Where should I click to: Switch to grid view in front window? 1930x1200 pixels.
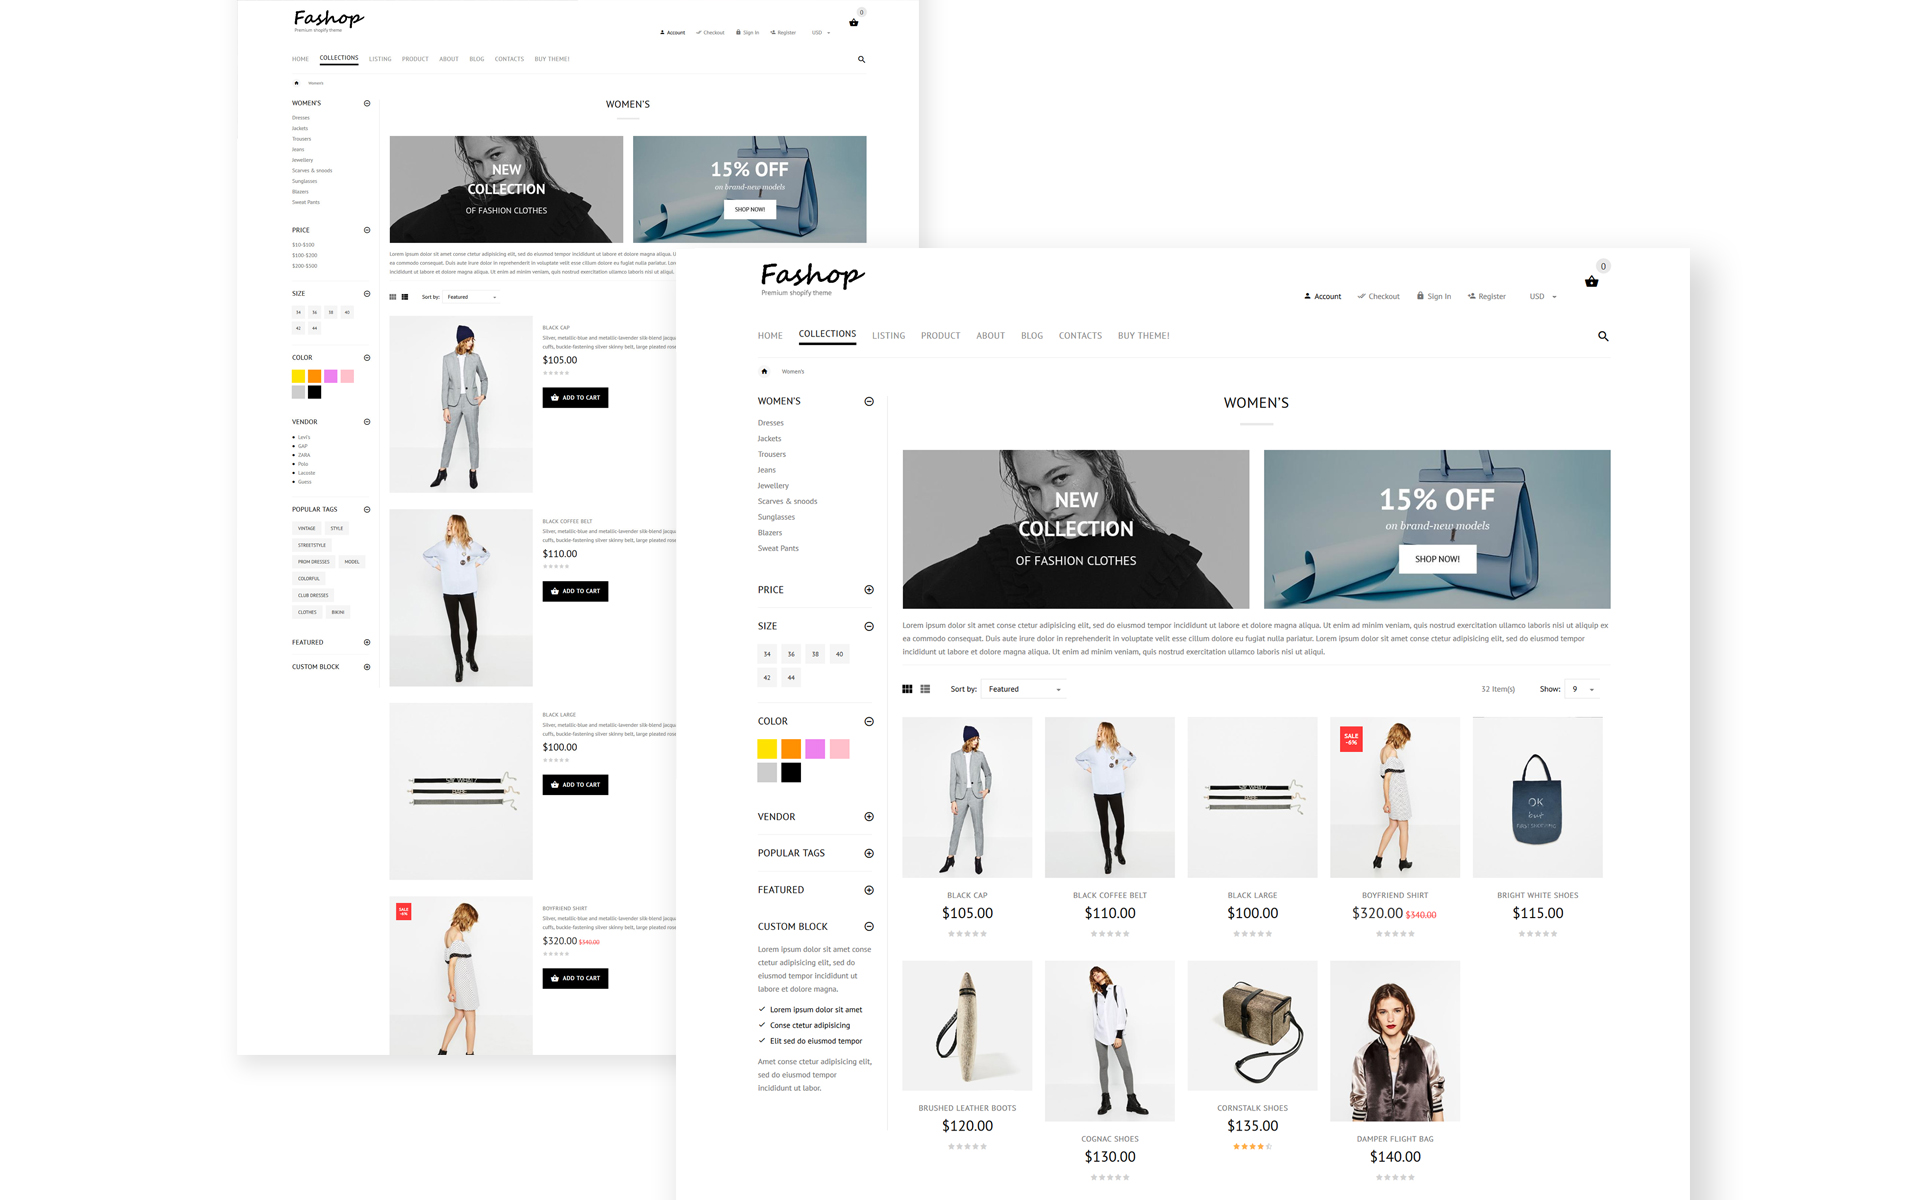click(x=907, y=689)
